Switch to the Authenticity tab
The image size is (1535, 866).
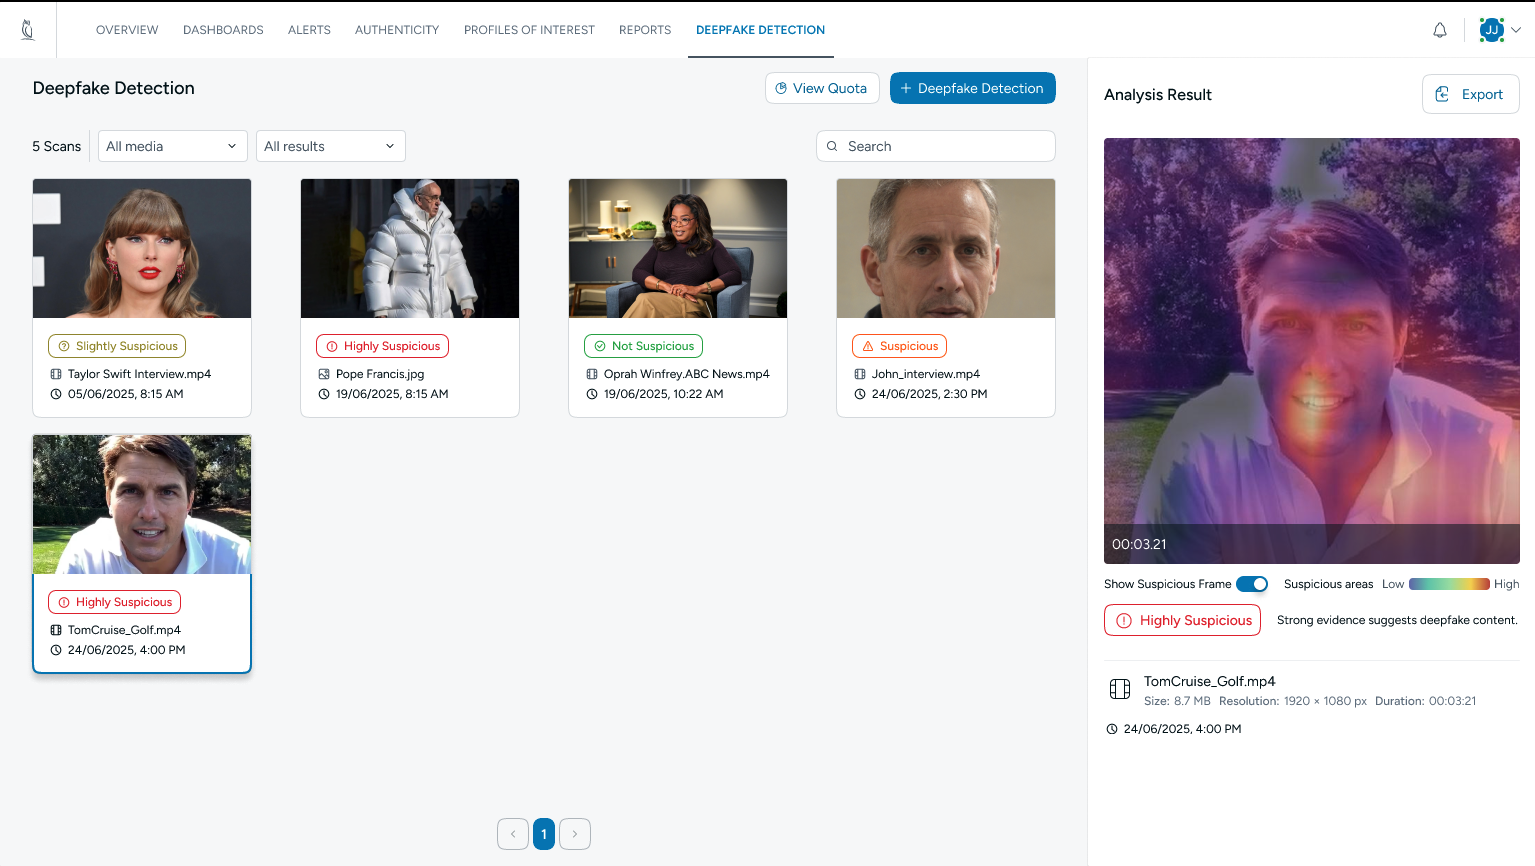(397, 30)
